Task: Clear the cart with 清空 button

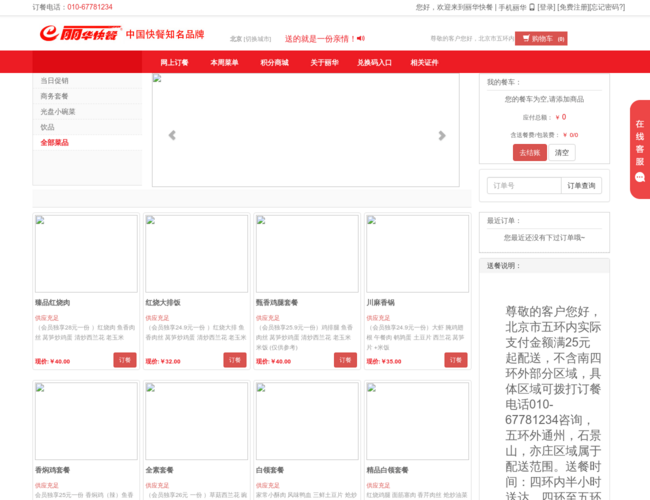Action: pos(562,153)
